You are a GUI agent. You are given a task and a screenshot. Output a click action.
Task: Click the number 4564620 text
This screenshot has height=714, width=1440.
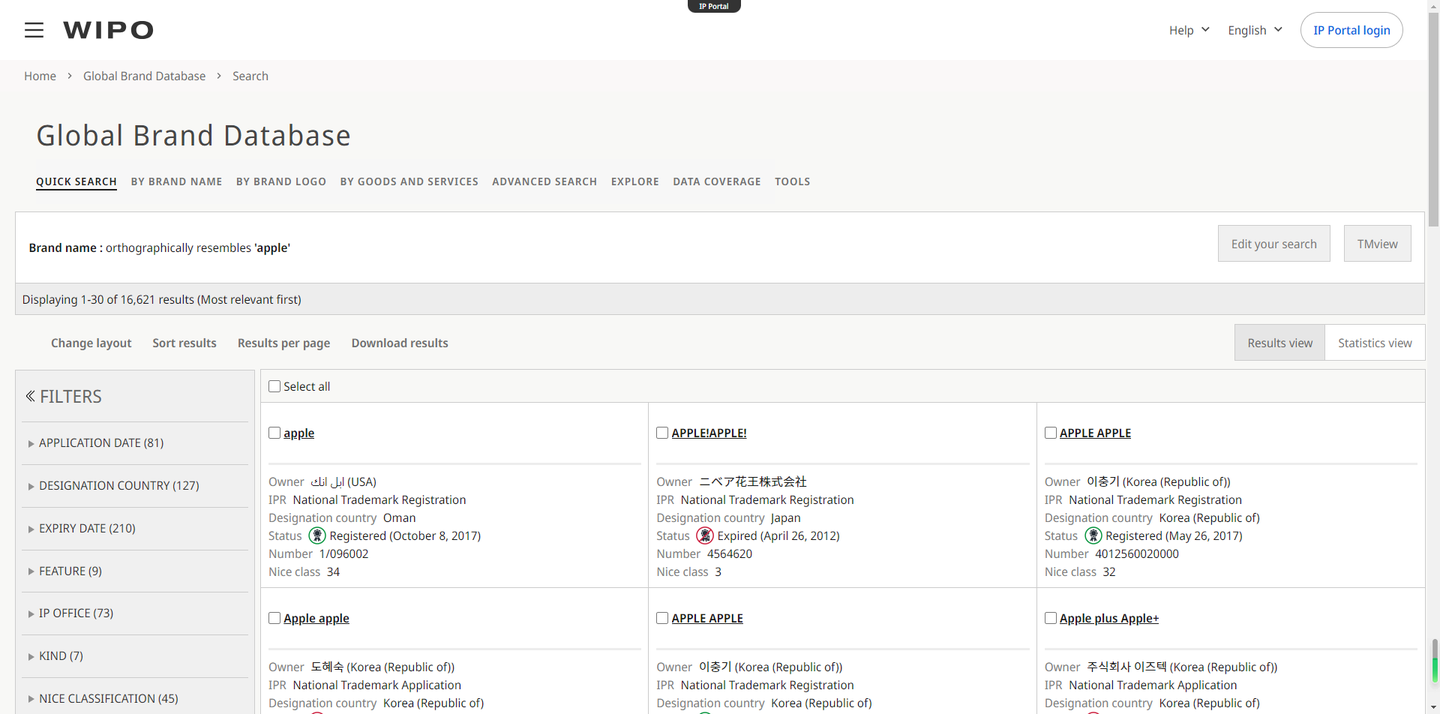coord(730,554)
